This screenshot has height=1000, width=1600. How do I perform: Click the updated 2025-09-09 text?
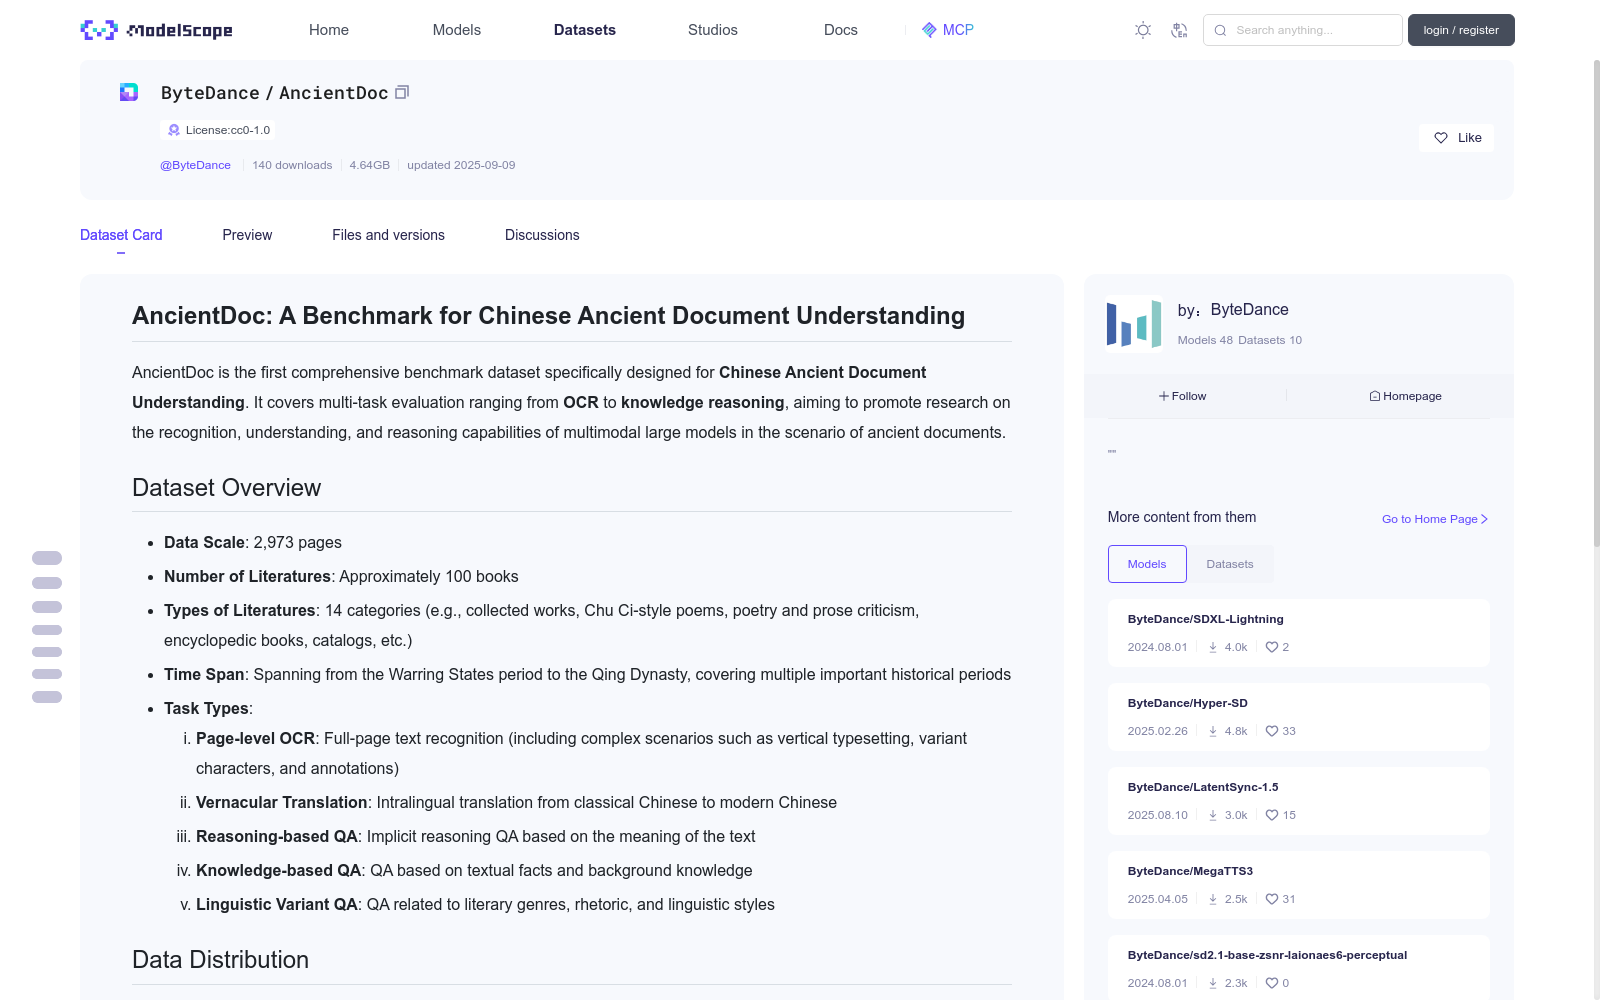461,165
